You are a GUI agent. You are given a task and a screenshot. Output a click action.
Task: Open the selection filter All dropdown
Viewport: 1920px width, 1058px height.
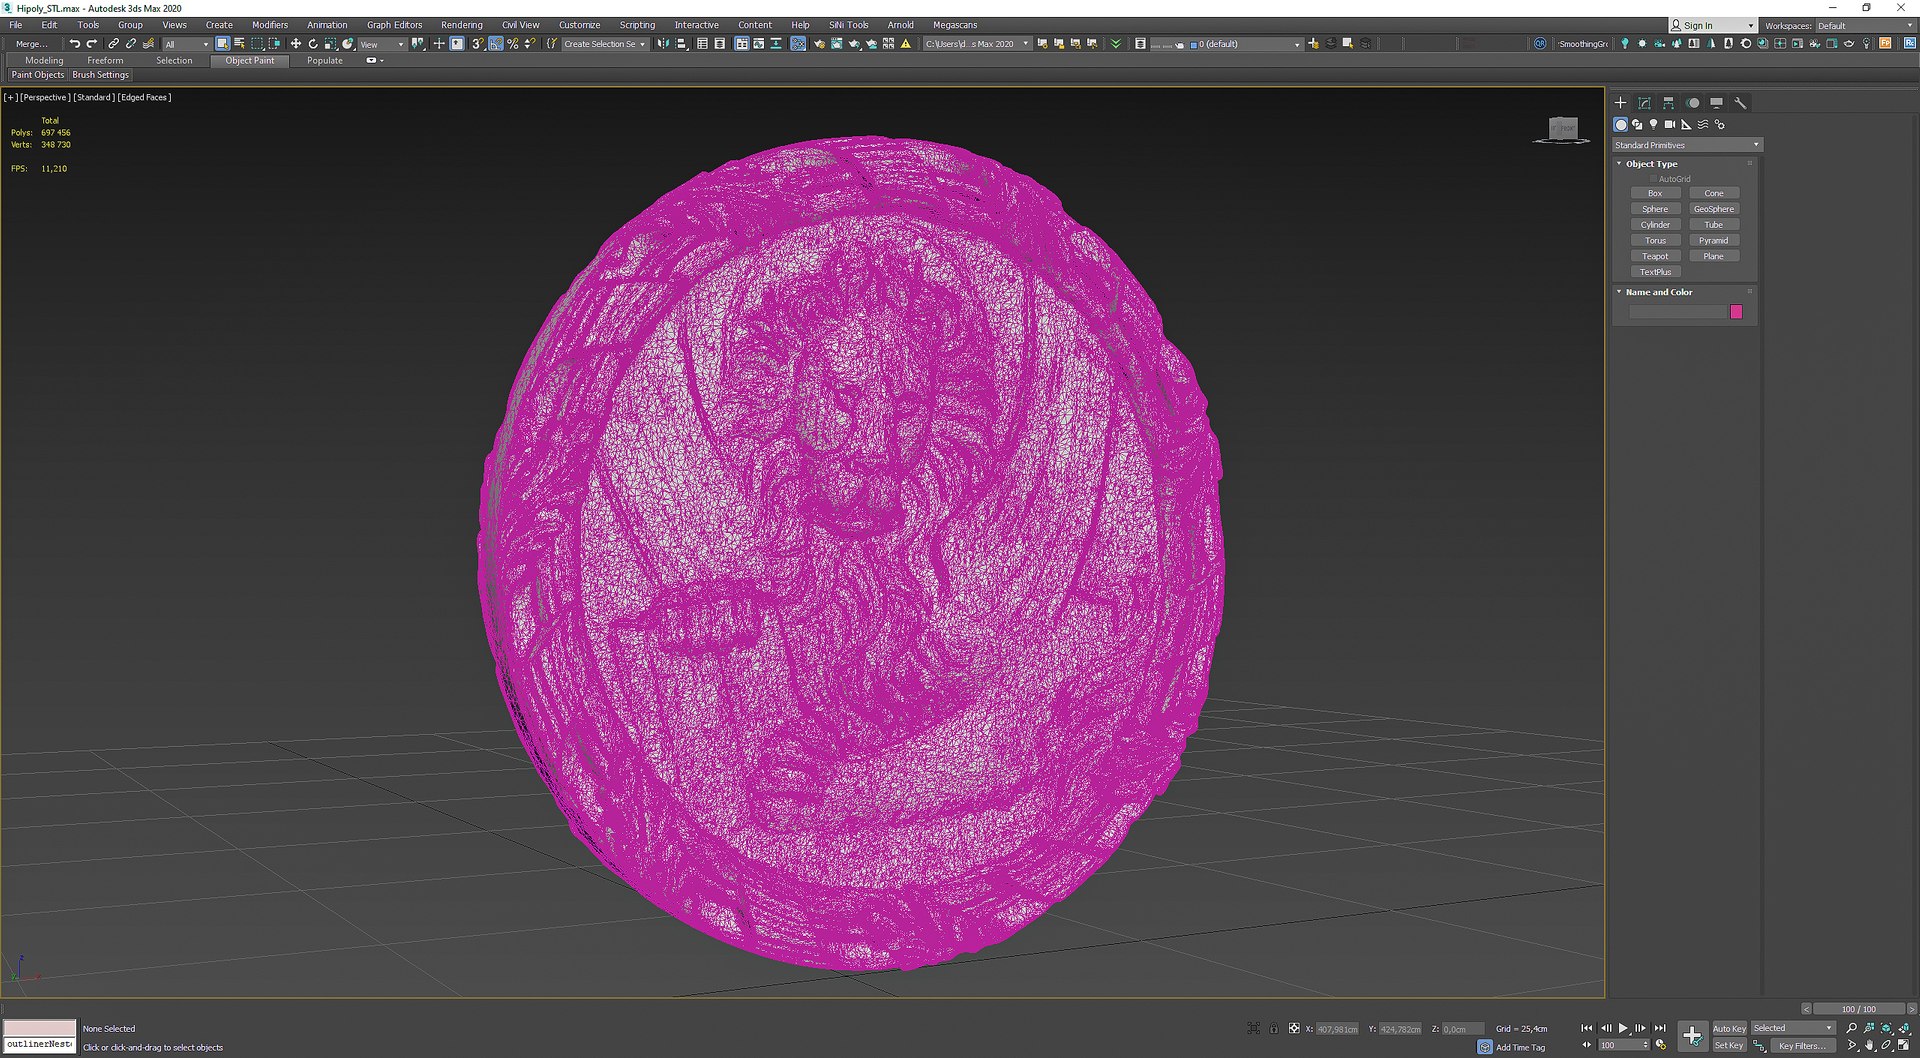coord(187,44)
